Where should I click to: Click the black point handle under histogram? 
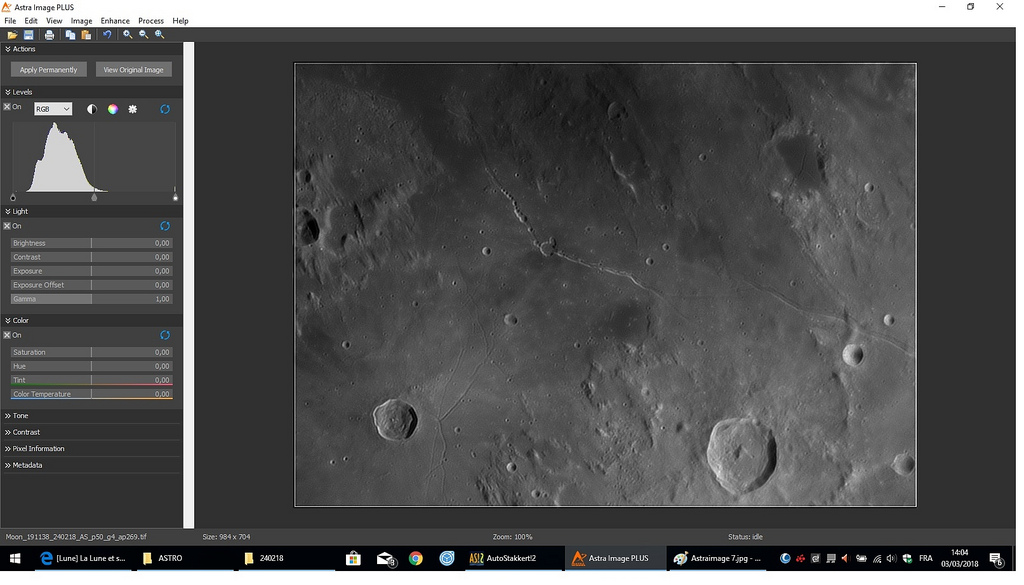pos(13,197)
